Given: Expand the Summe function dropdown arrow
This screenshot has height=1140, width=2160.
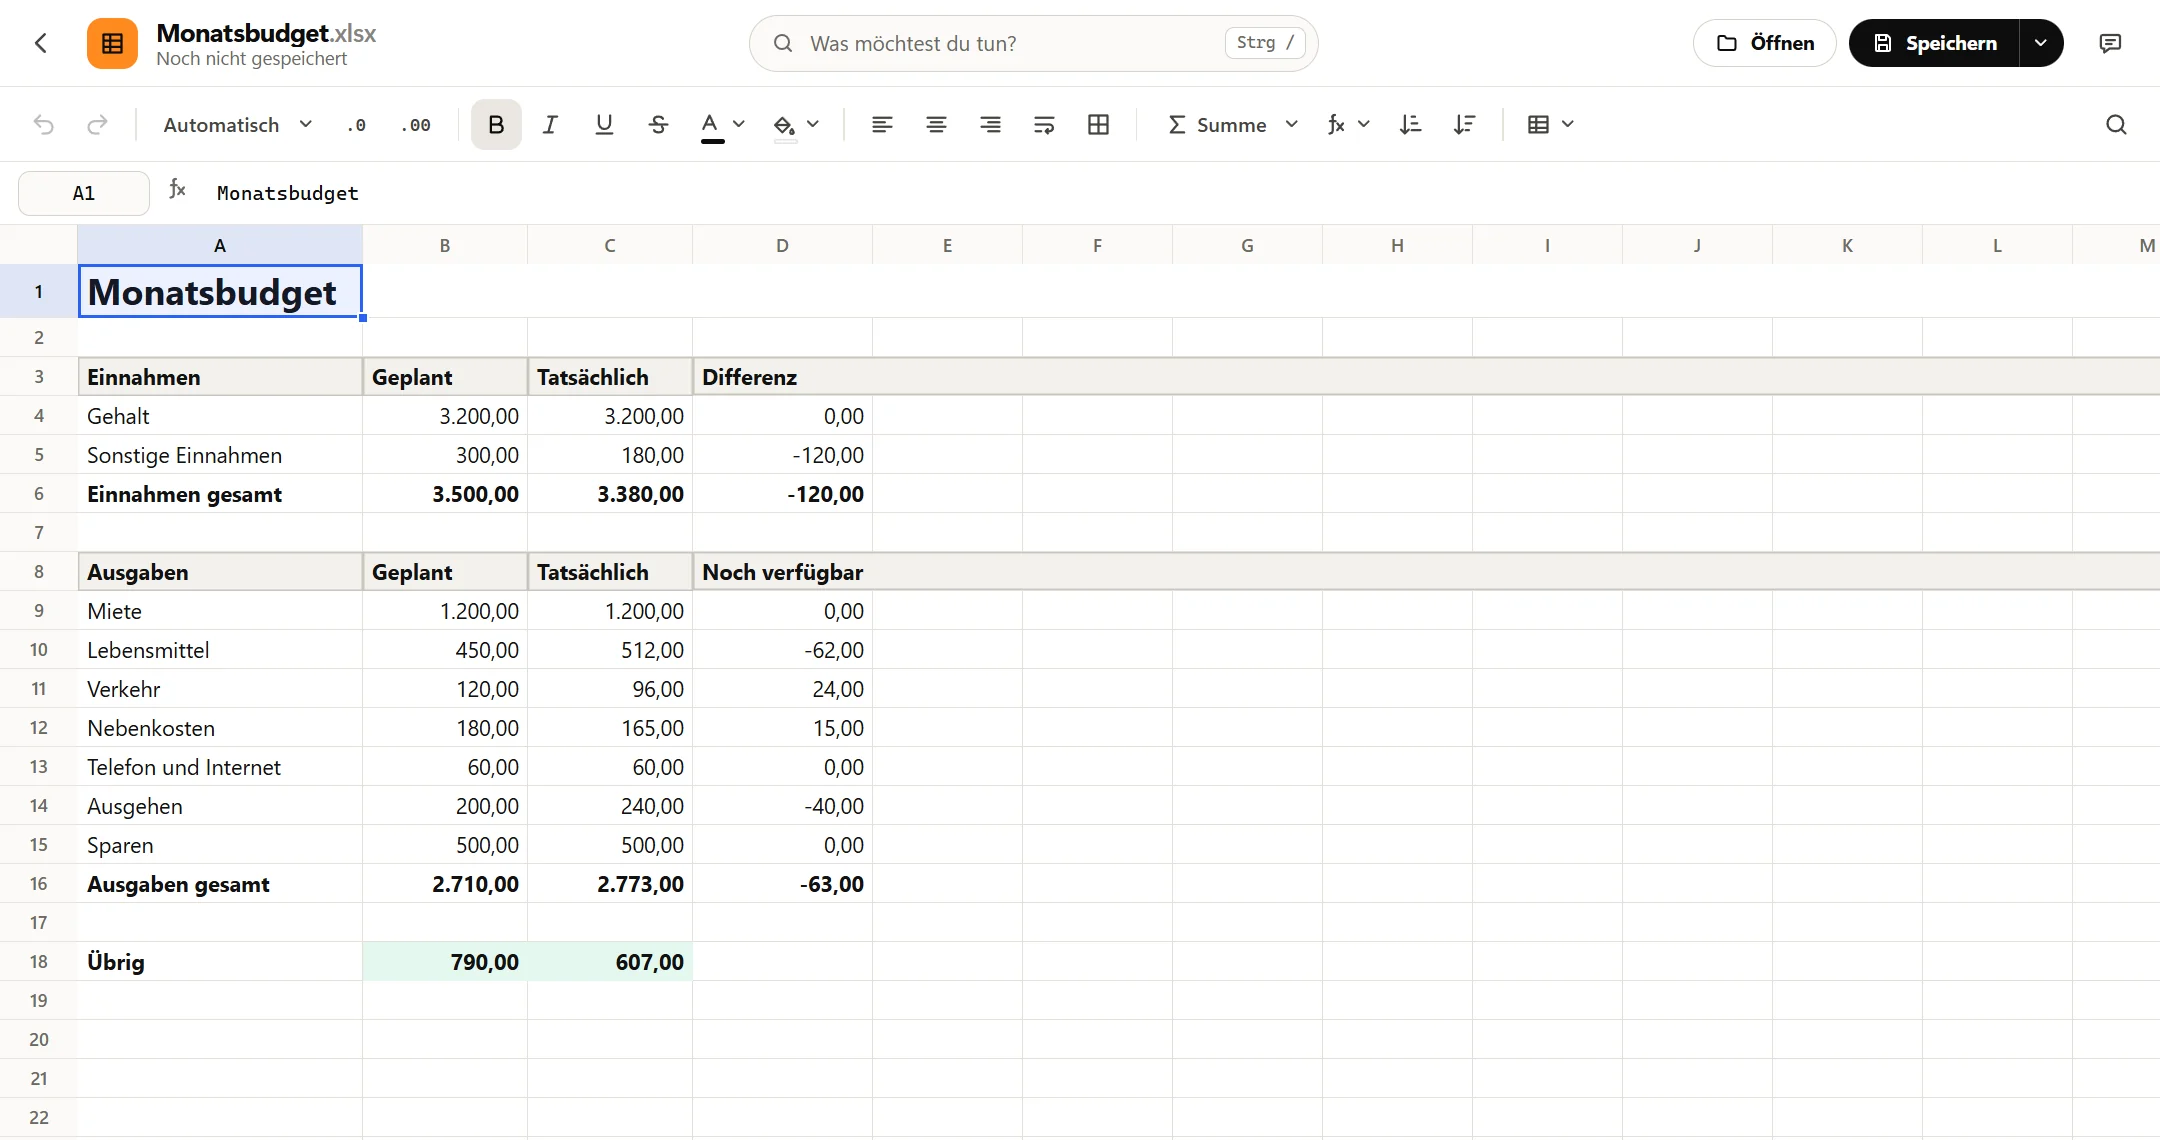Looking at the screenshot, I should click(1292, 125).
